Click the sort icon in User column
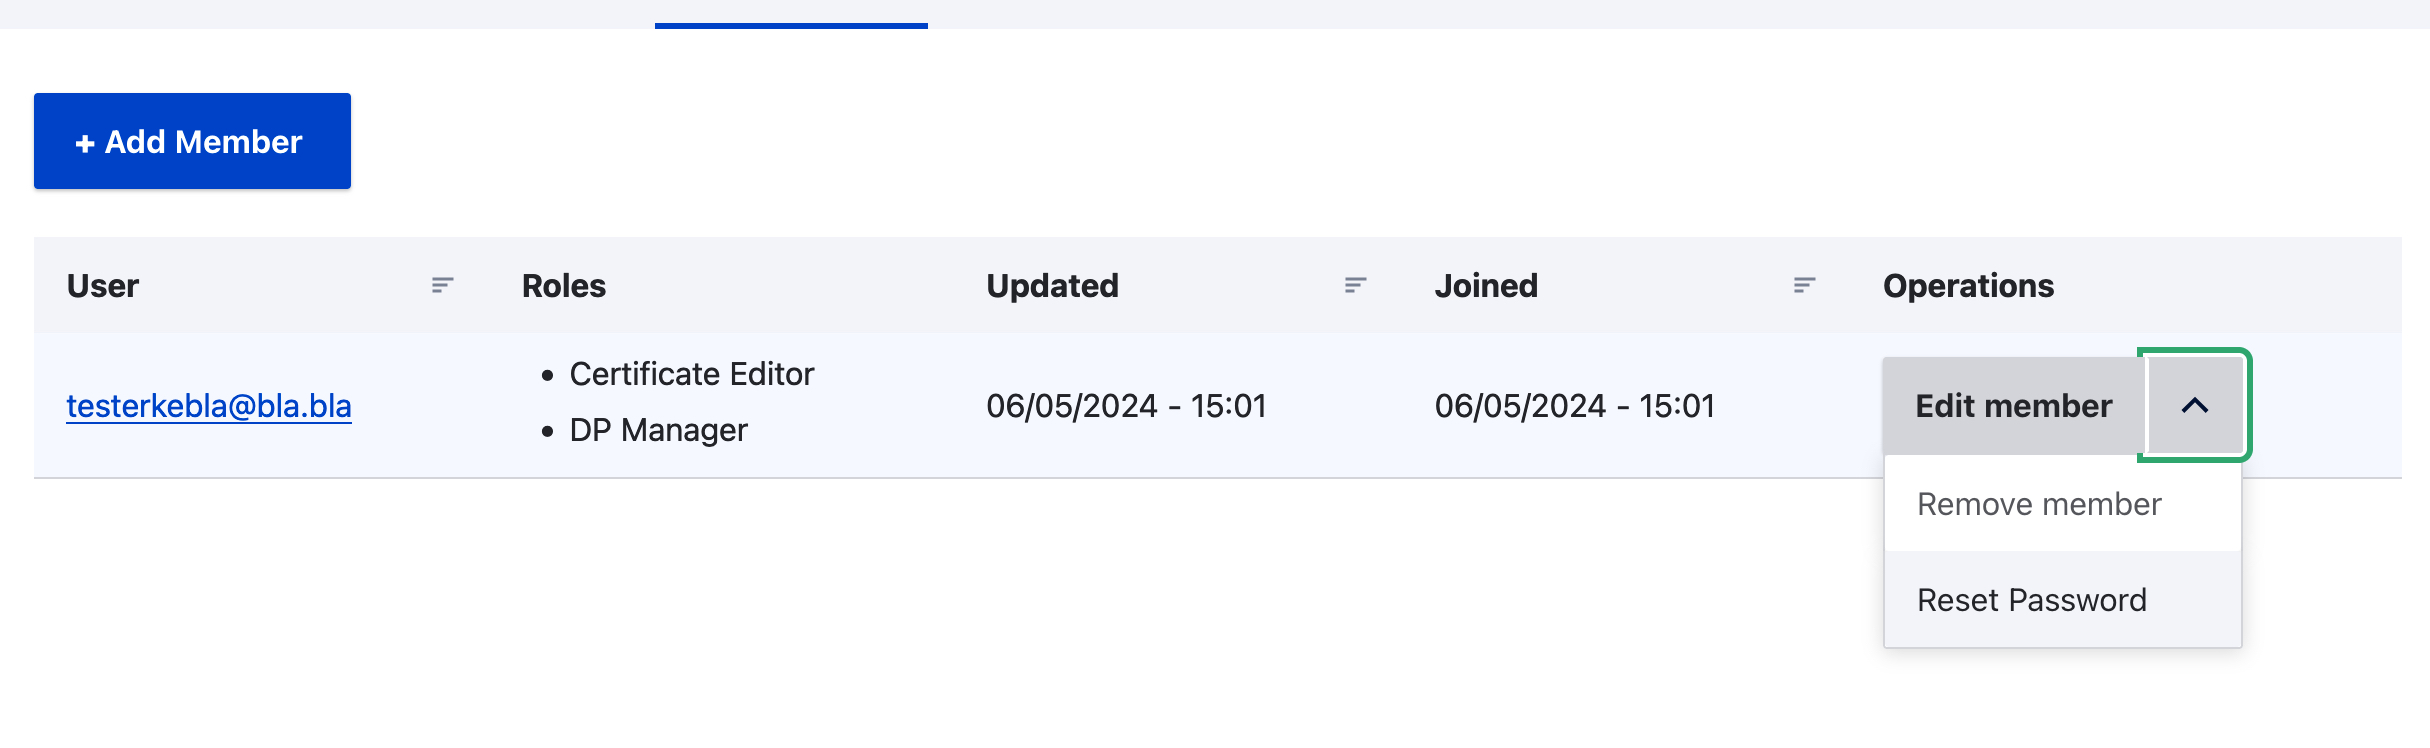 coord(442,286)
